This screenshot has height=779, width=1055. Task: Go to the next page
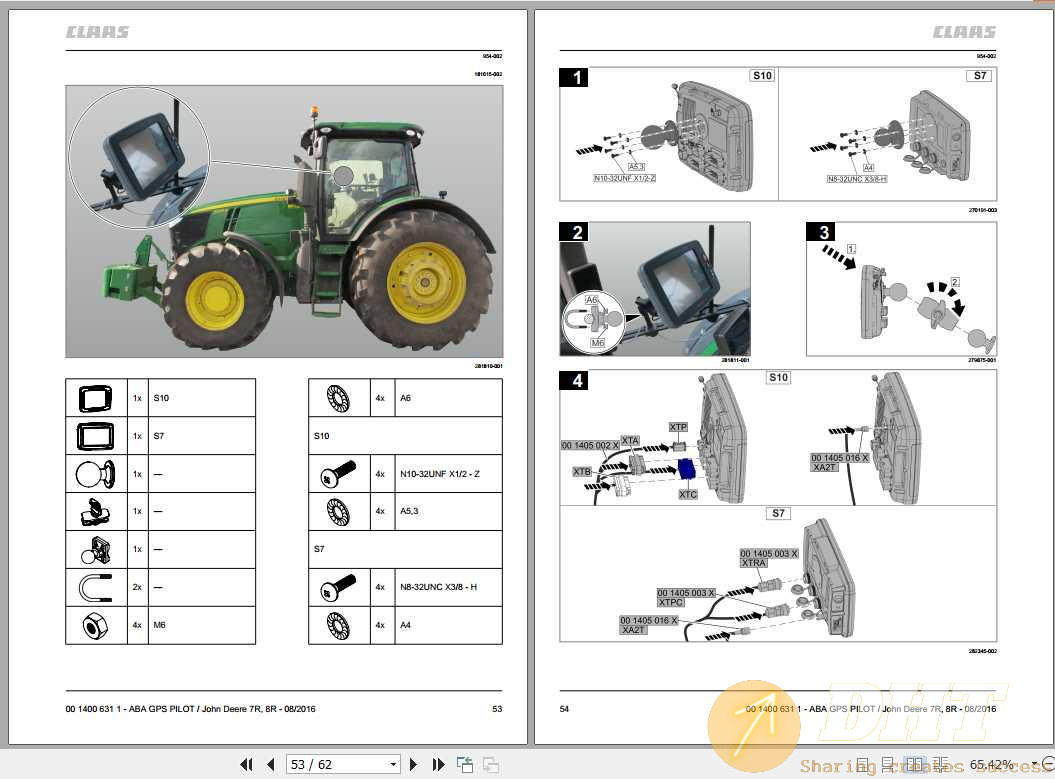pyautogui.click(x=413, y=764)
